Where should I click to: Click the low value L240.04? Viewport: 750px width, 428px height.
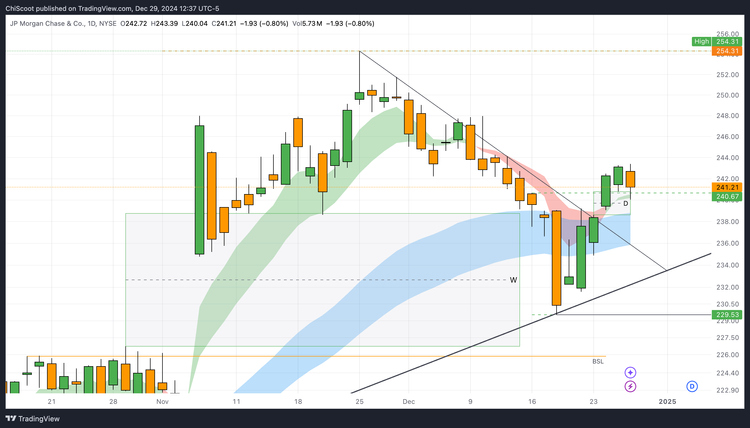tap(194, 23)
